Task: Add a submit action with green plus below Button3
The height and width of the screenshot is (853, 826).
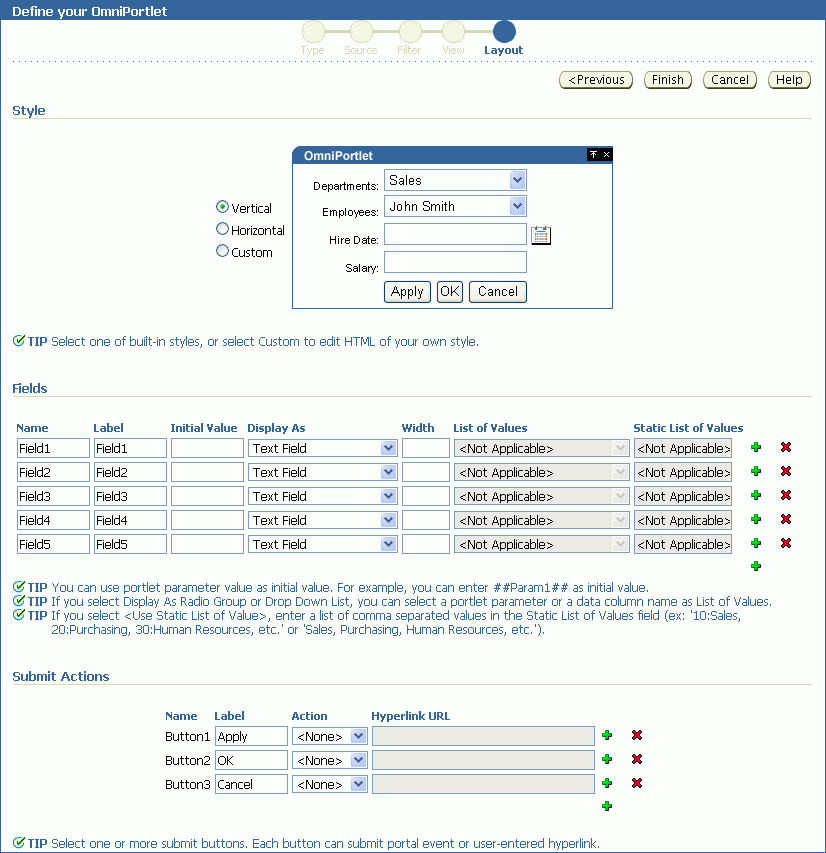Action: 606,806
